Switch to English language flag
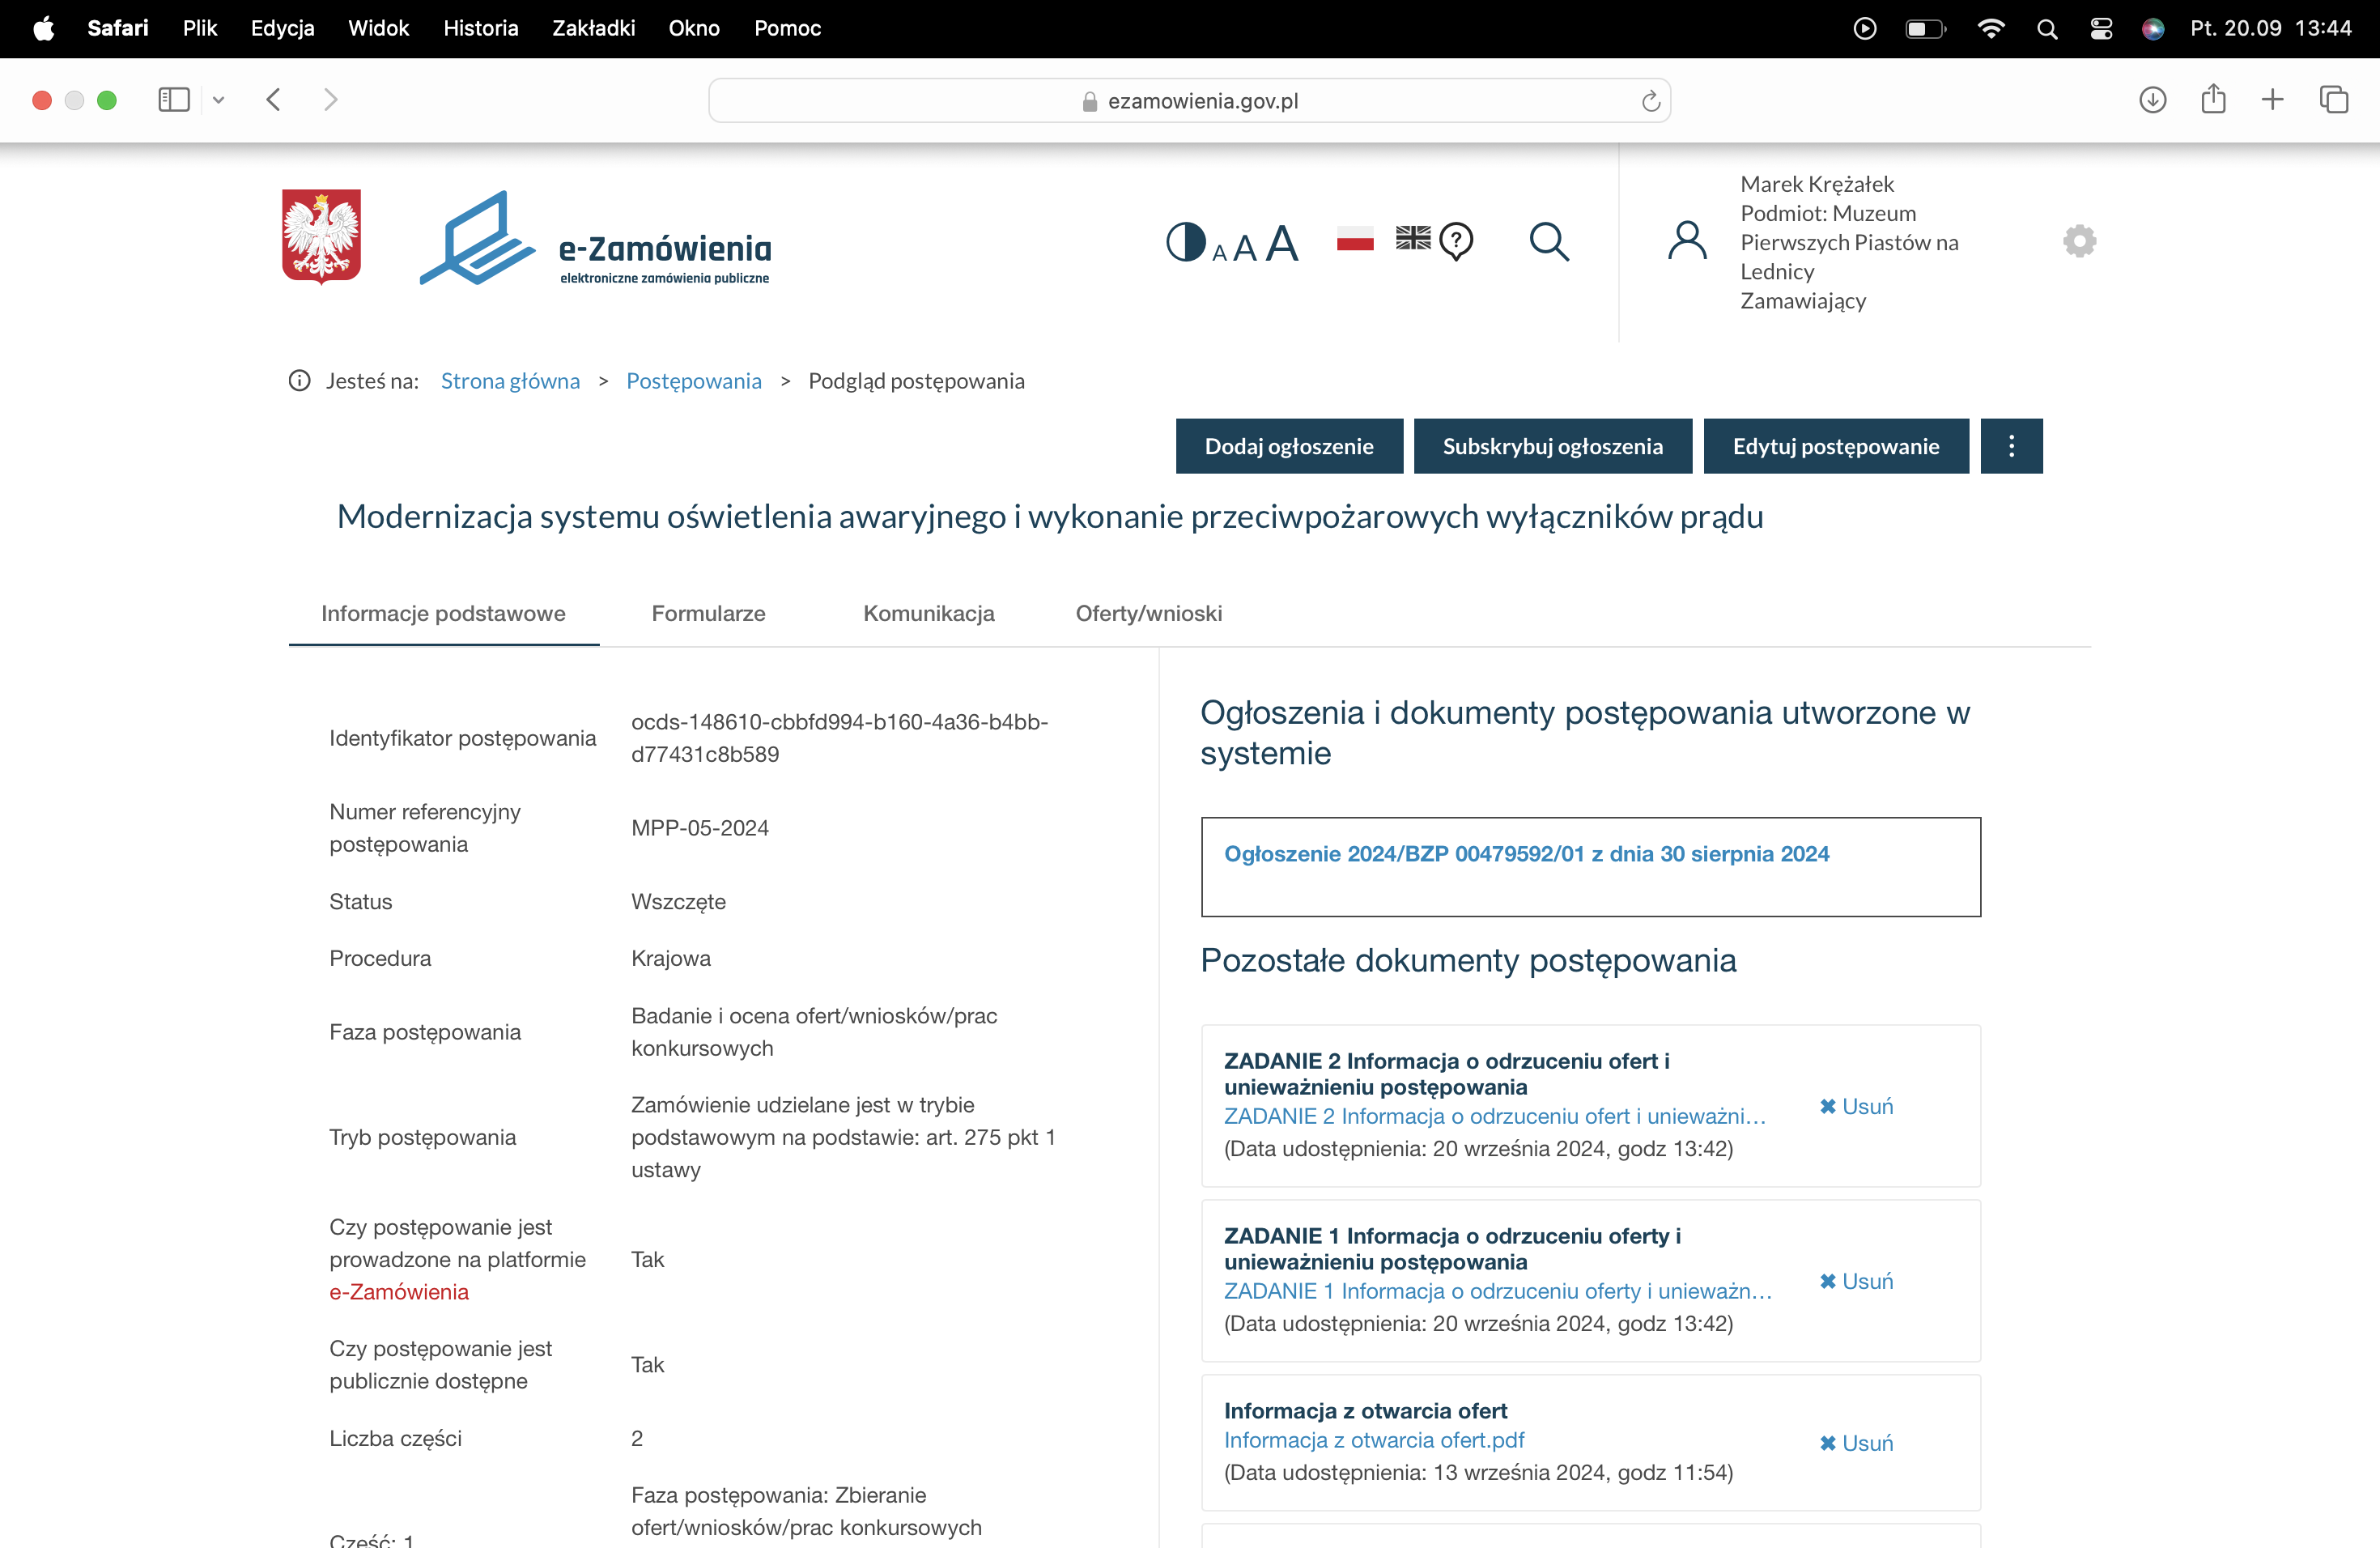This screenshot has width=2380, height=1548. tap(1413, 238)
